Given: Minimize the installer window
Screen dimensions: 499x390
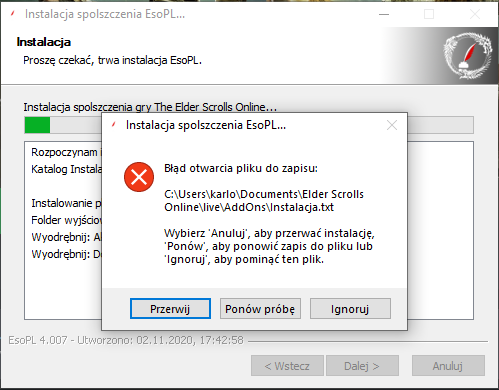Looking at the screenshot, I should point(384,14).
